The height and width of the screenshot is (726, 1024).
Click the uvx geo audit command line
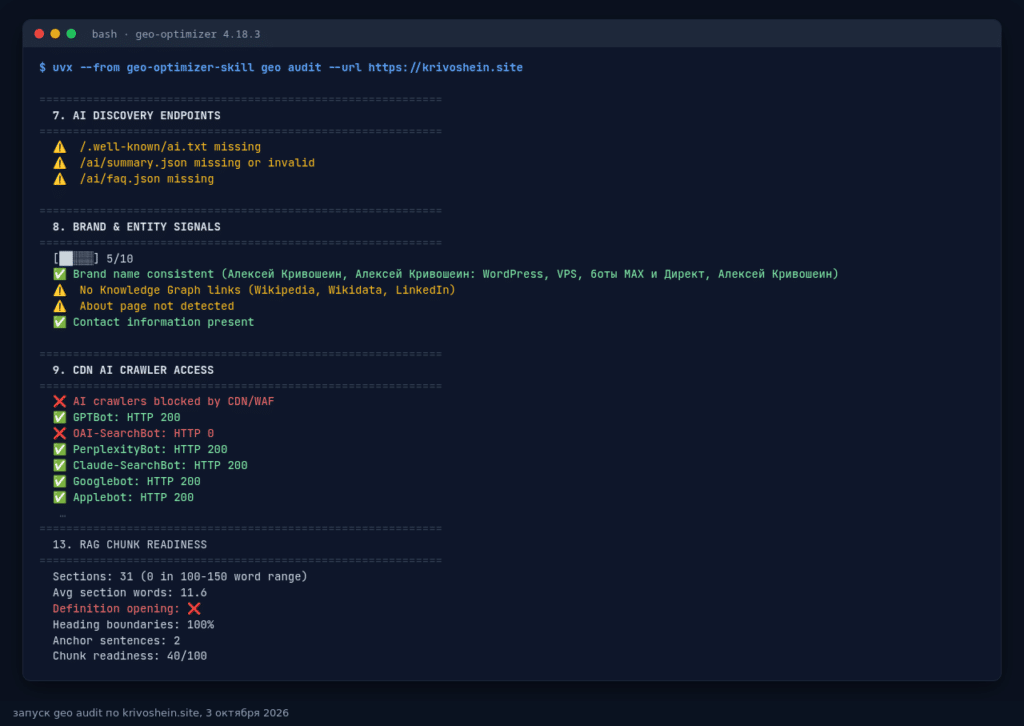(281, 67)
